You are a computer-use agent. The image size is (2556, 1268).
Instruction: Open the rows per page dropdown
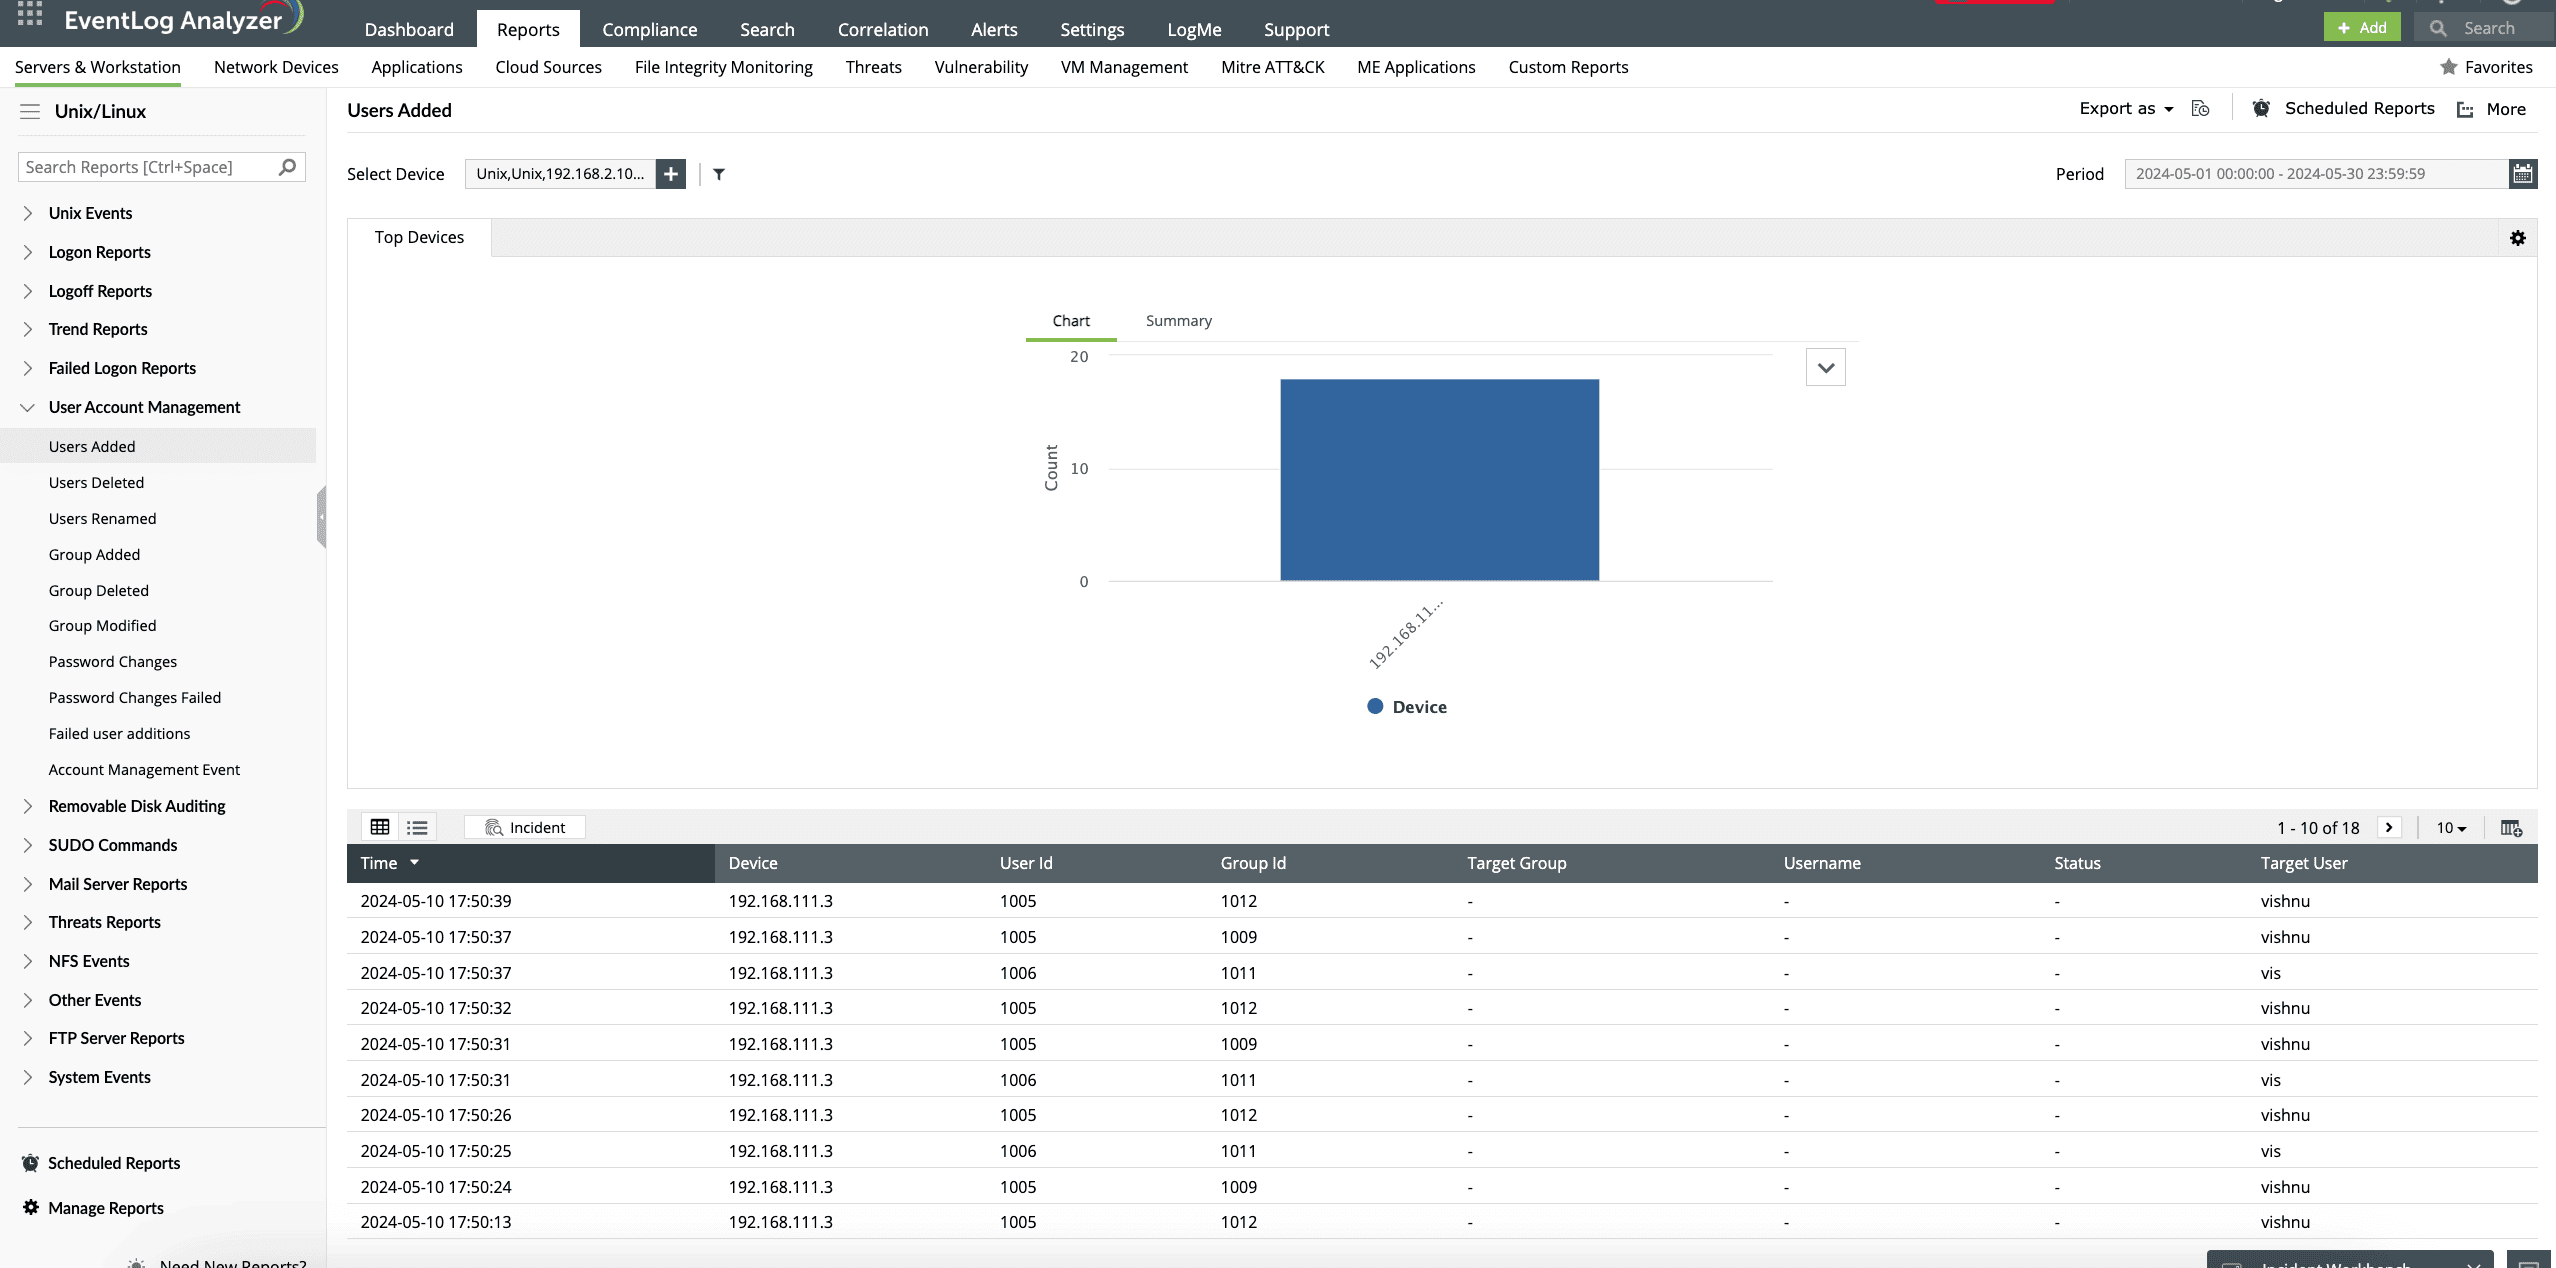pyautogui.click(x=2451, y=828)
